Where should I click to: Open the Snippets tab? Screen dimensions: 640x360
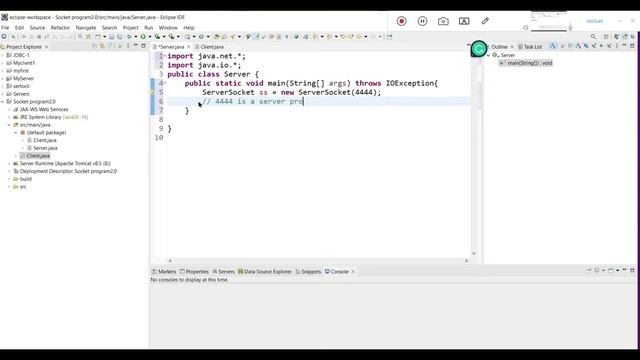(x=308, y=271)
